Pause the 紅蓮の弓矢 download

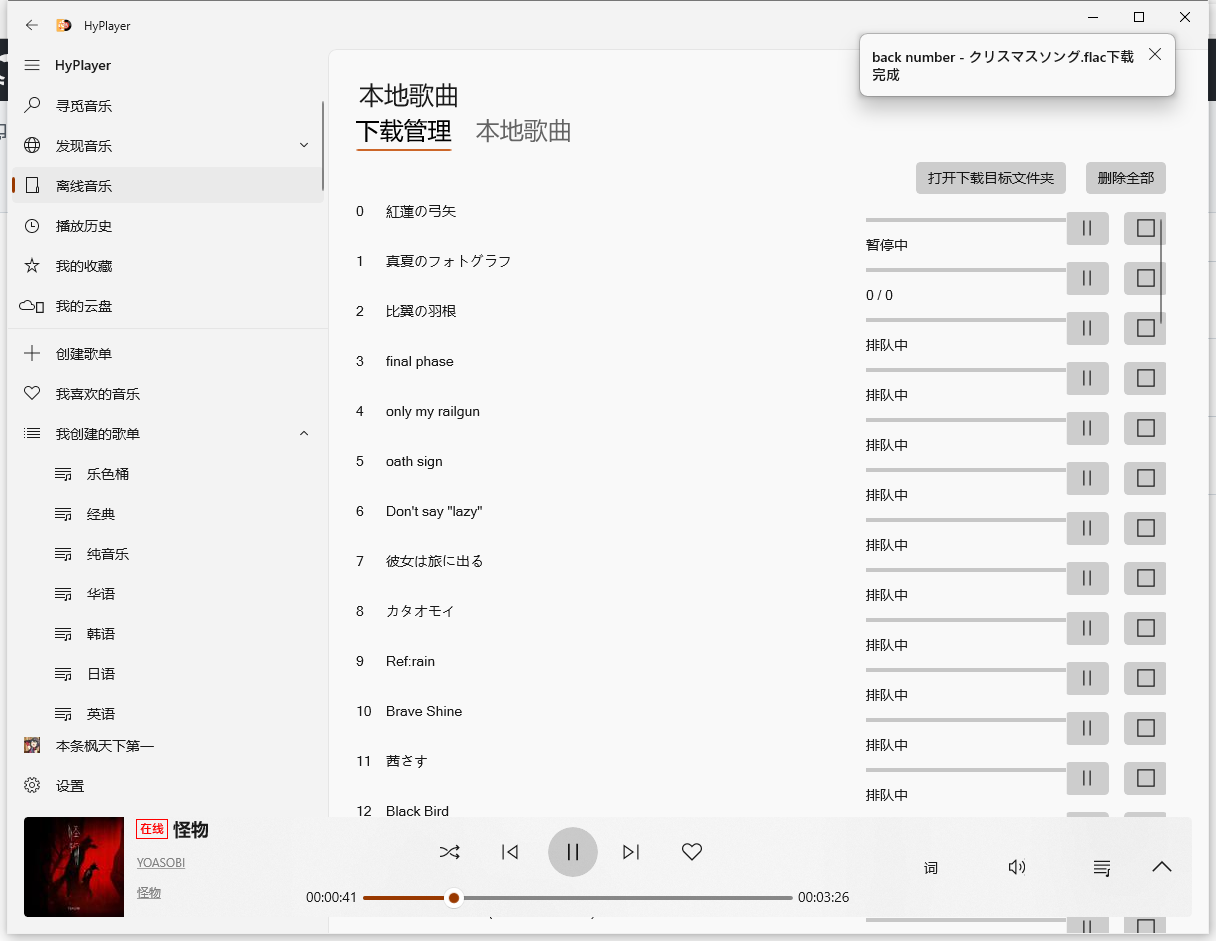click(1087, 228)
